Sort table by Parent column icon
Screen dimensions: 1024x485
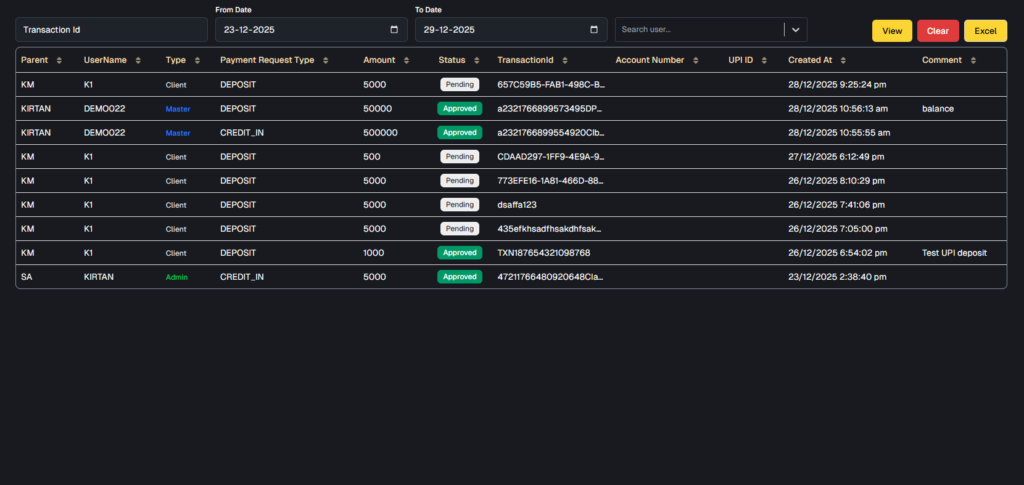click(59, 60)
